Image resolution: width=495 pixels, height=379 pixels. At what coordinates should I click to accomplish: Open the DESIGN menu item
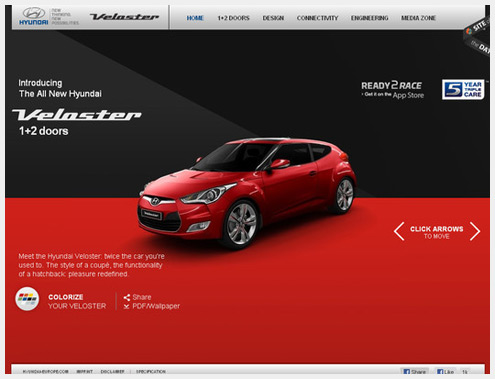coord(273,18)
